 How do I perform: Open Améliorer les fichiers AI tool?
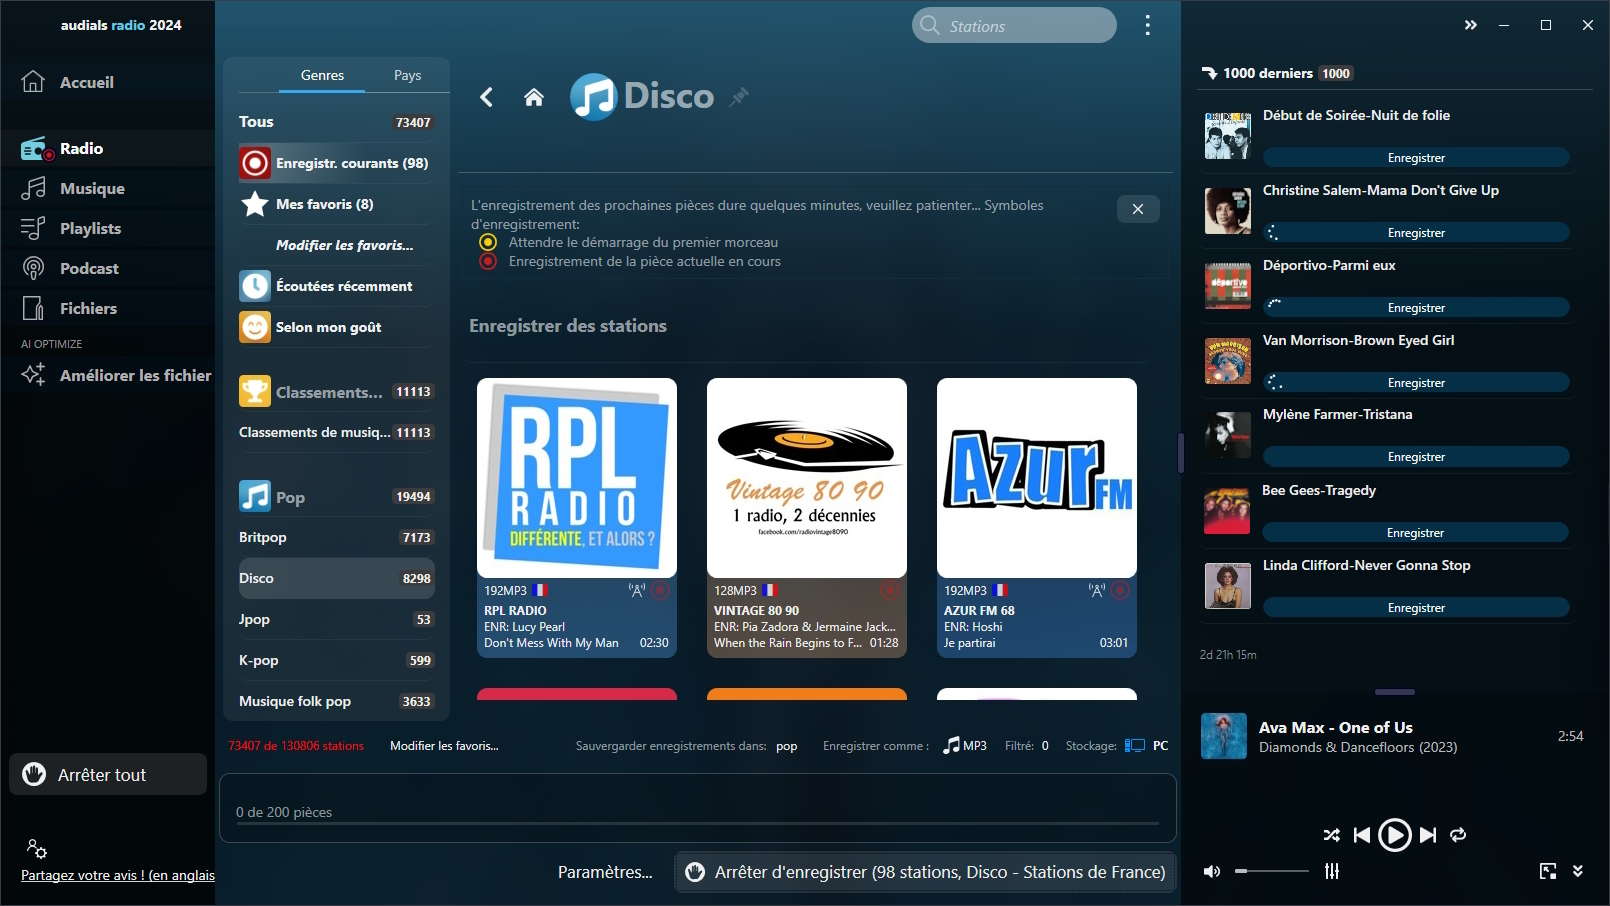[x=116, y=375]
